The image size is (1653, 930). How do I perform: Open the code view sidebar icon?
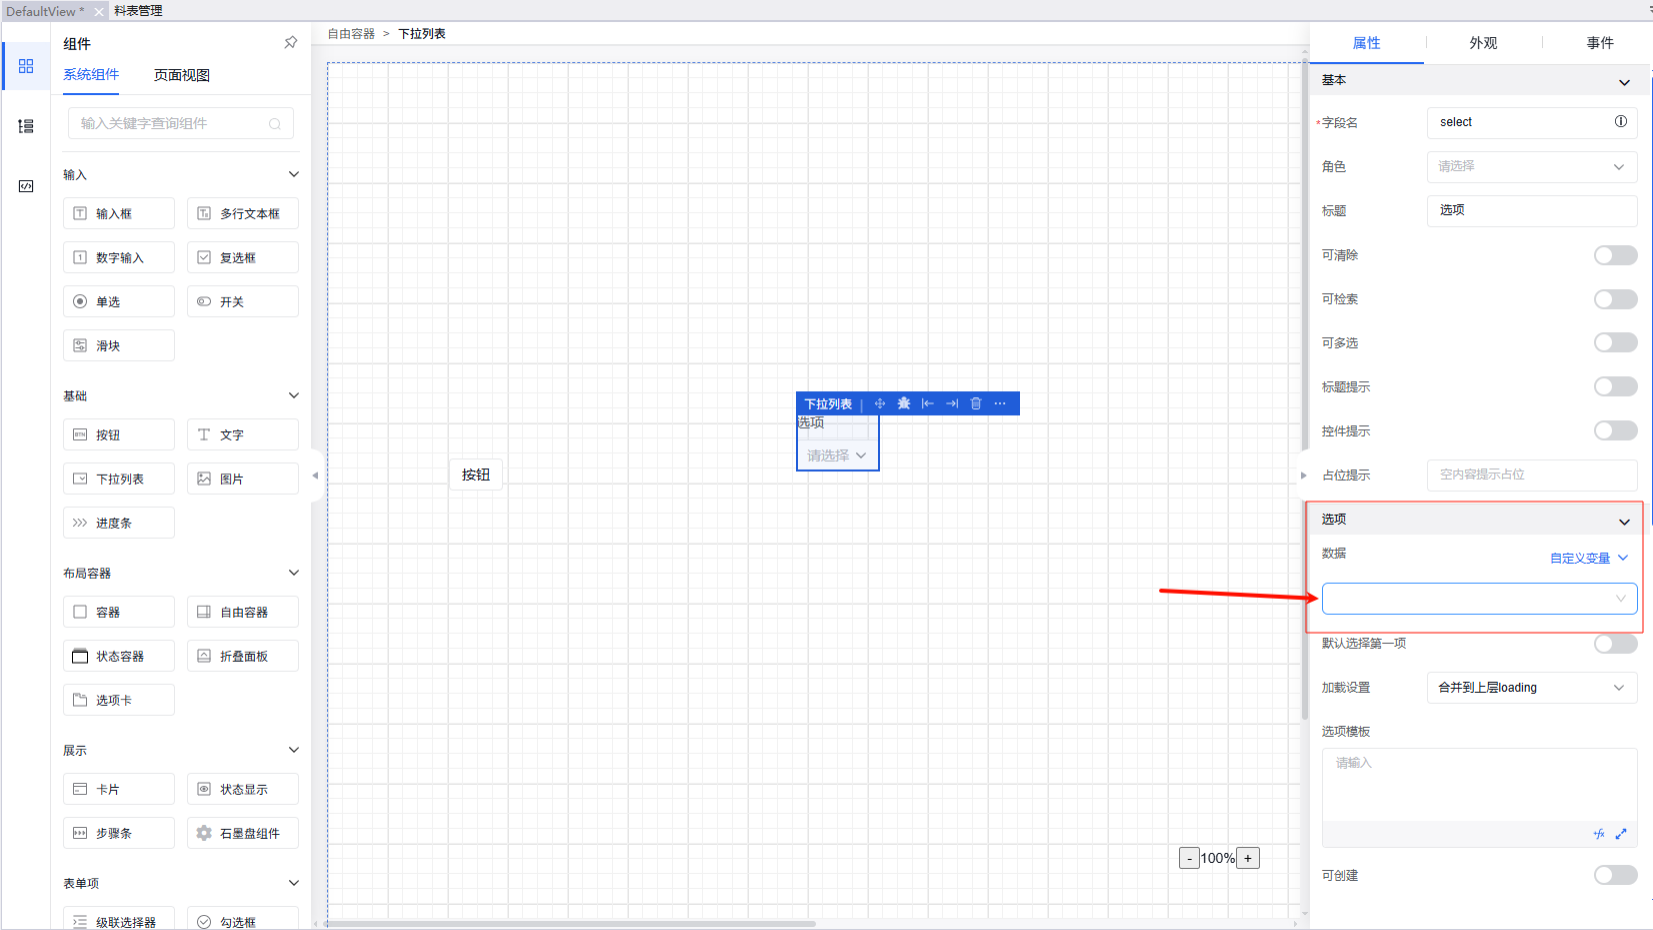pyautogui.click(x=26, y=186)
